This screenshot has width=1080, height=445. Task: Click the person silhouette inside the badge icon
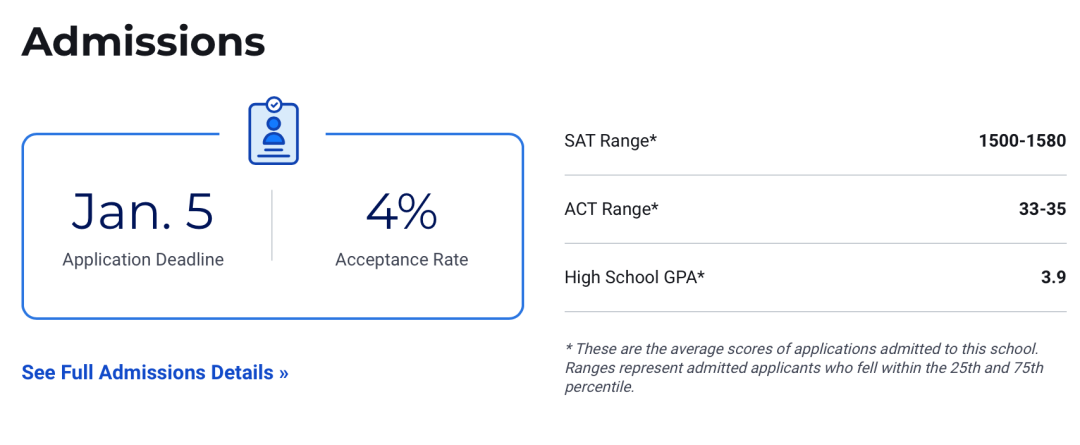(x=274, y=132)
